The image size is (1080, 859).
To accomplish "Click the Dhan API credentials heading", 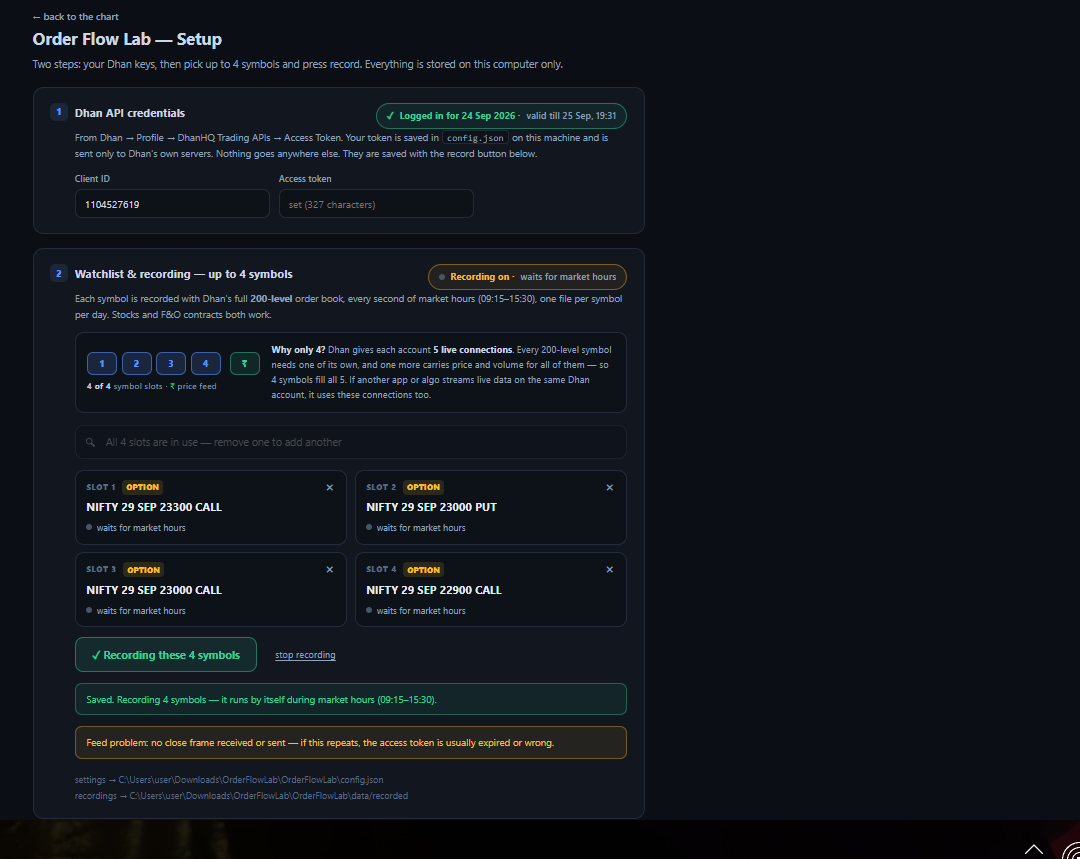I will coord(129,113).
